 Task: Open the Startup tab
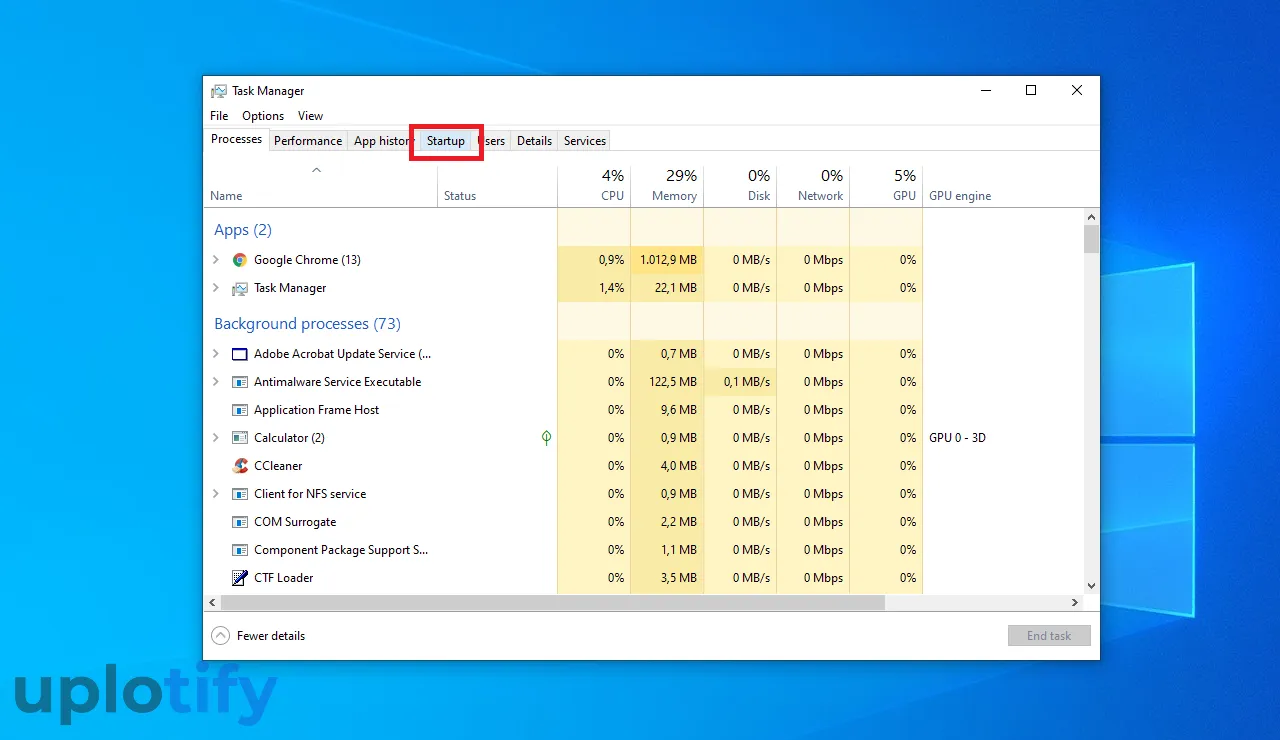446,141
